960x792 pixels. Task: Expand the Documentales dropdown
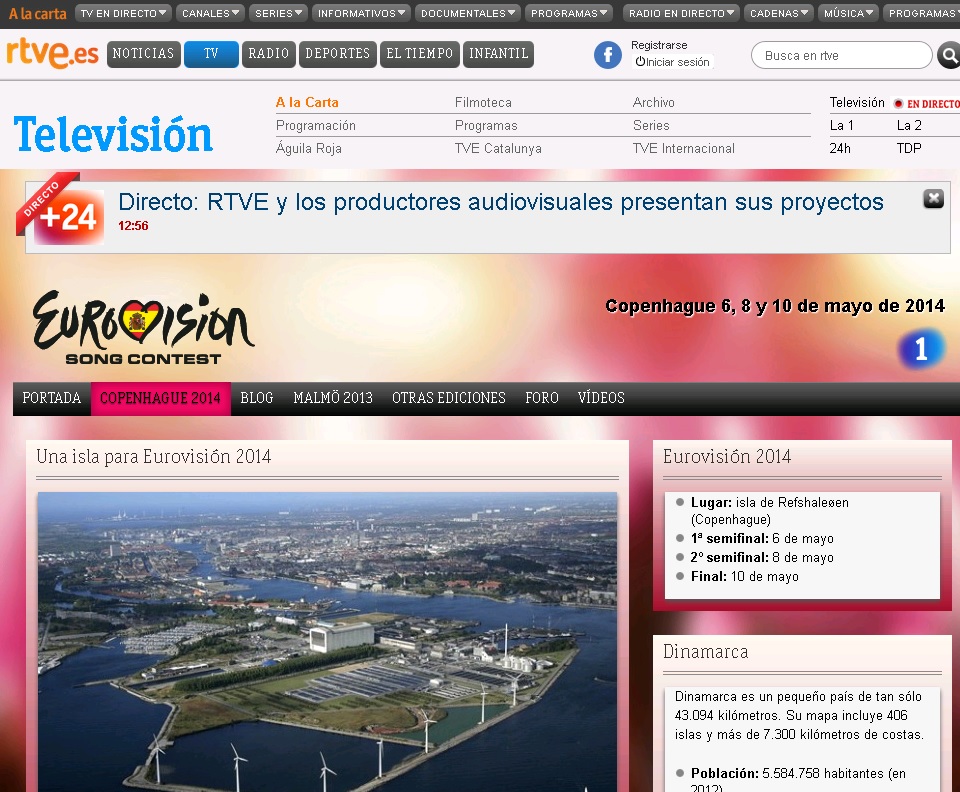click(x=467, y=13)
